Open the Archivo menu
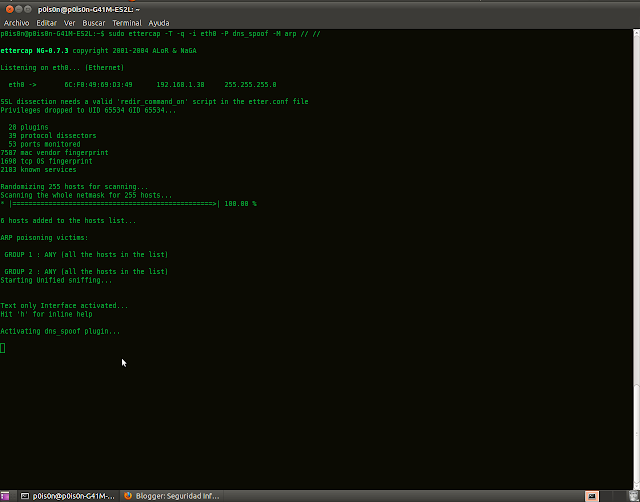This screenshot has width=640, height=502. point(16,23)
